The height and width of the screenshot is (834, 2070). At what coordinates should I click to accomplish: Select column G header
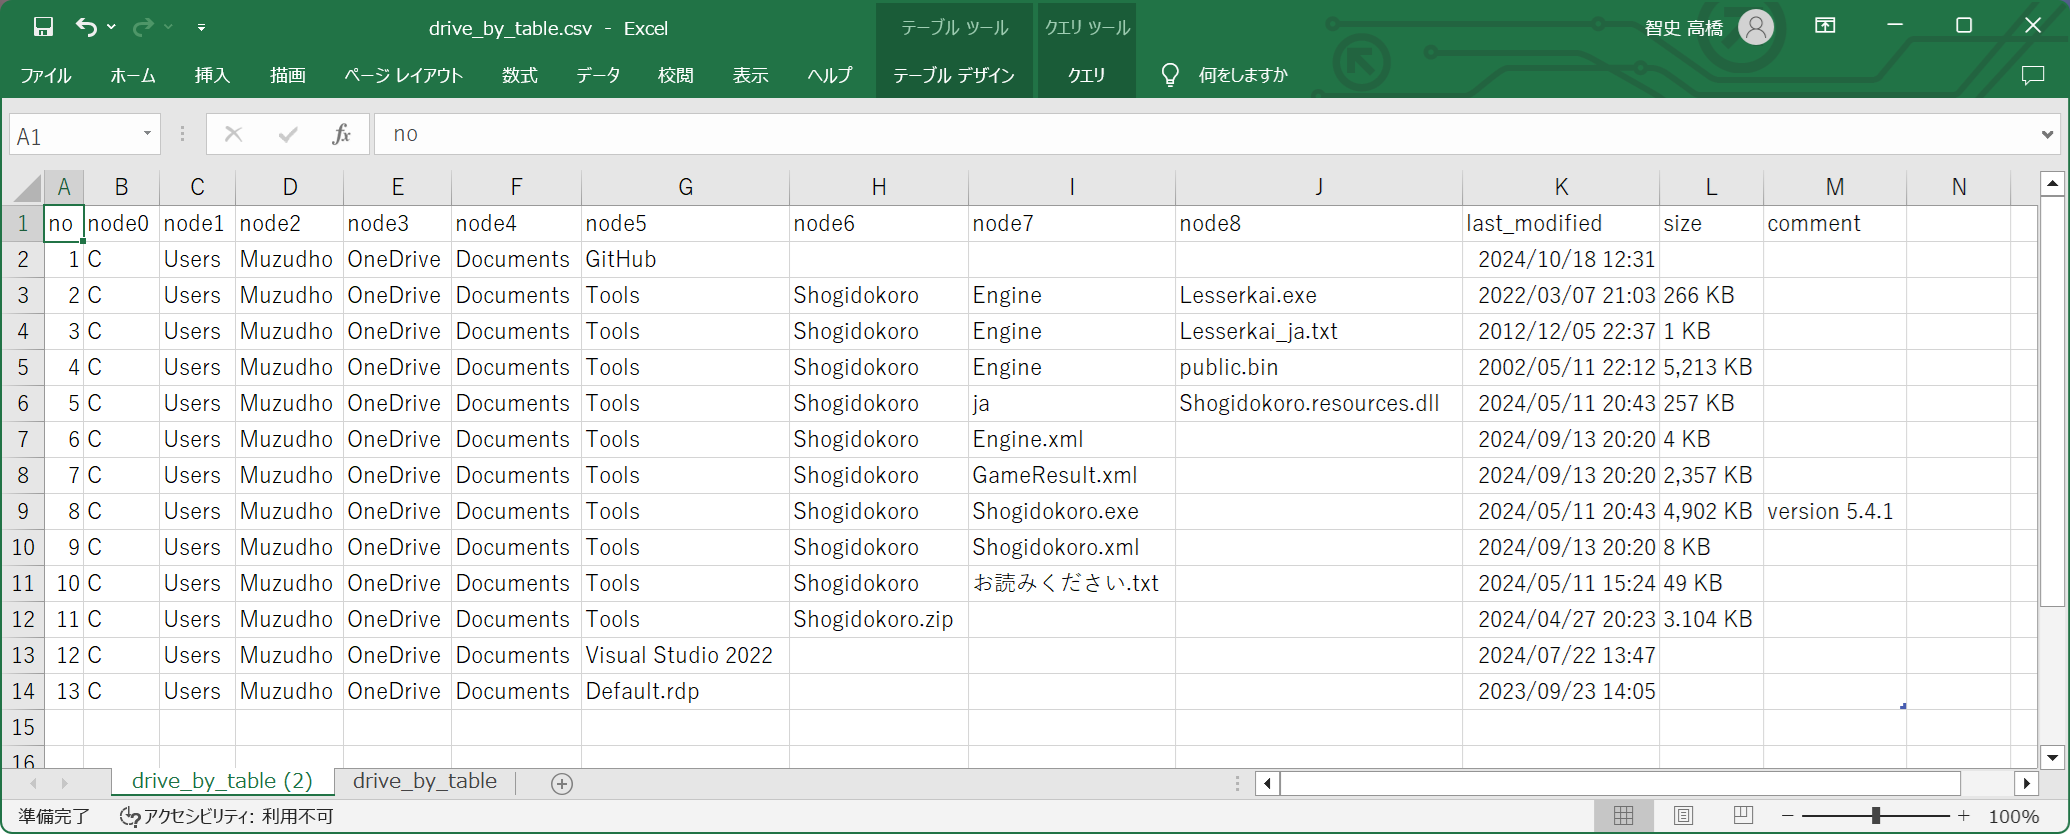pos(685,187)
